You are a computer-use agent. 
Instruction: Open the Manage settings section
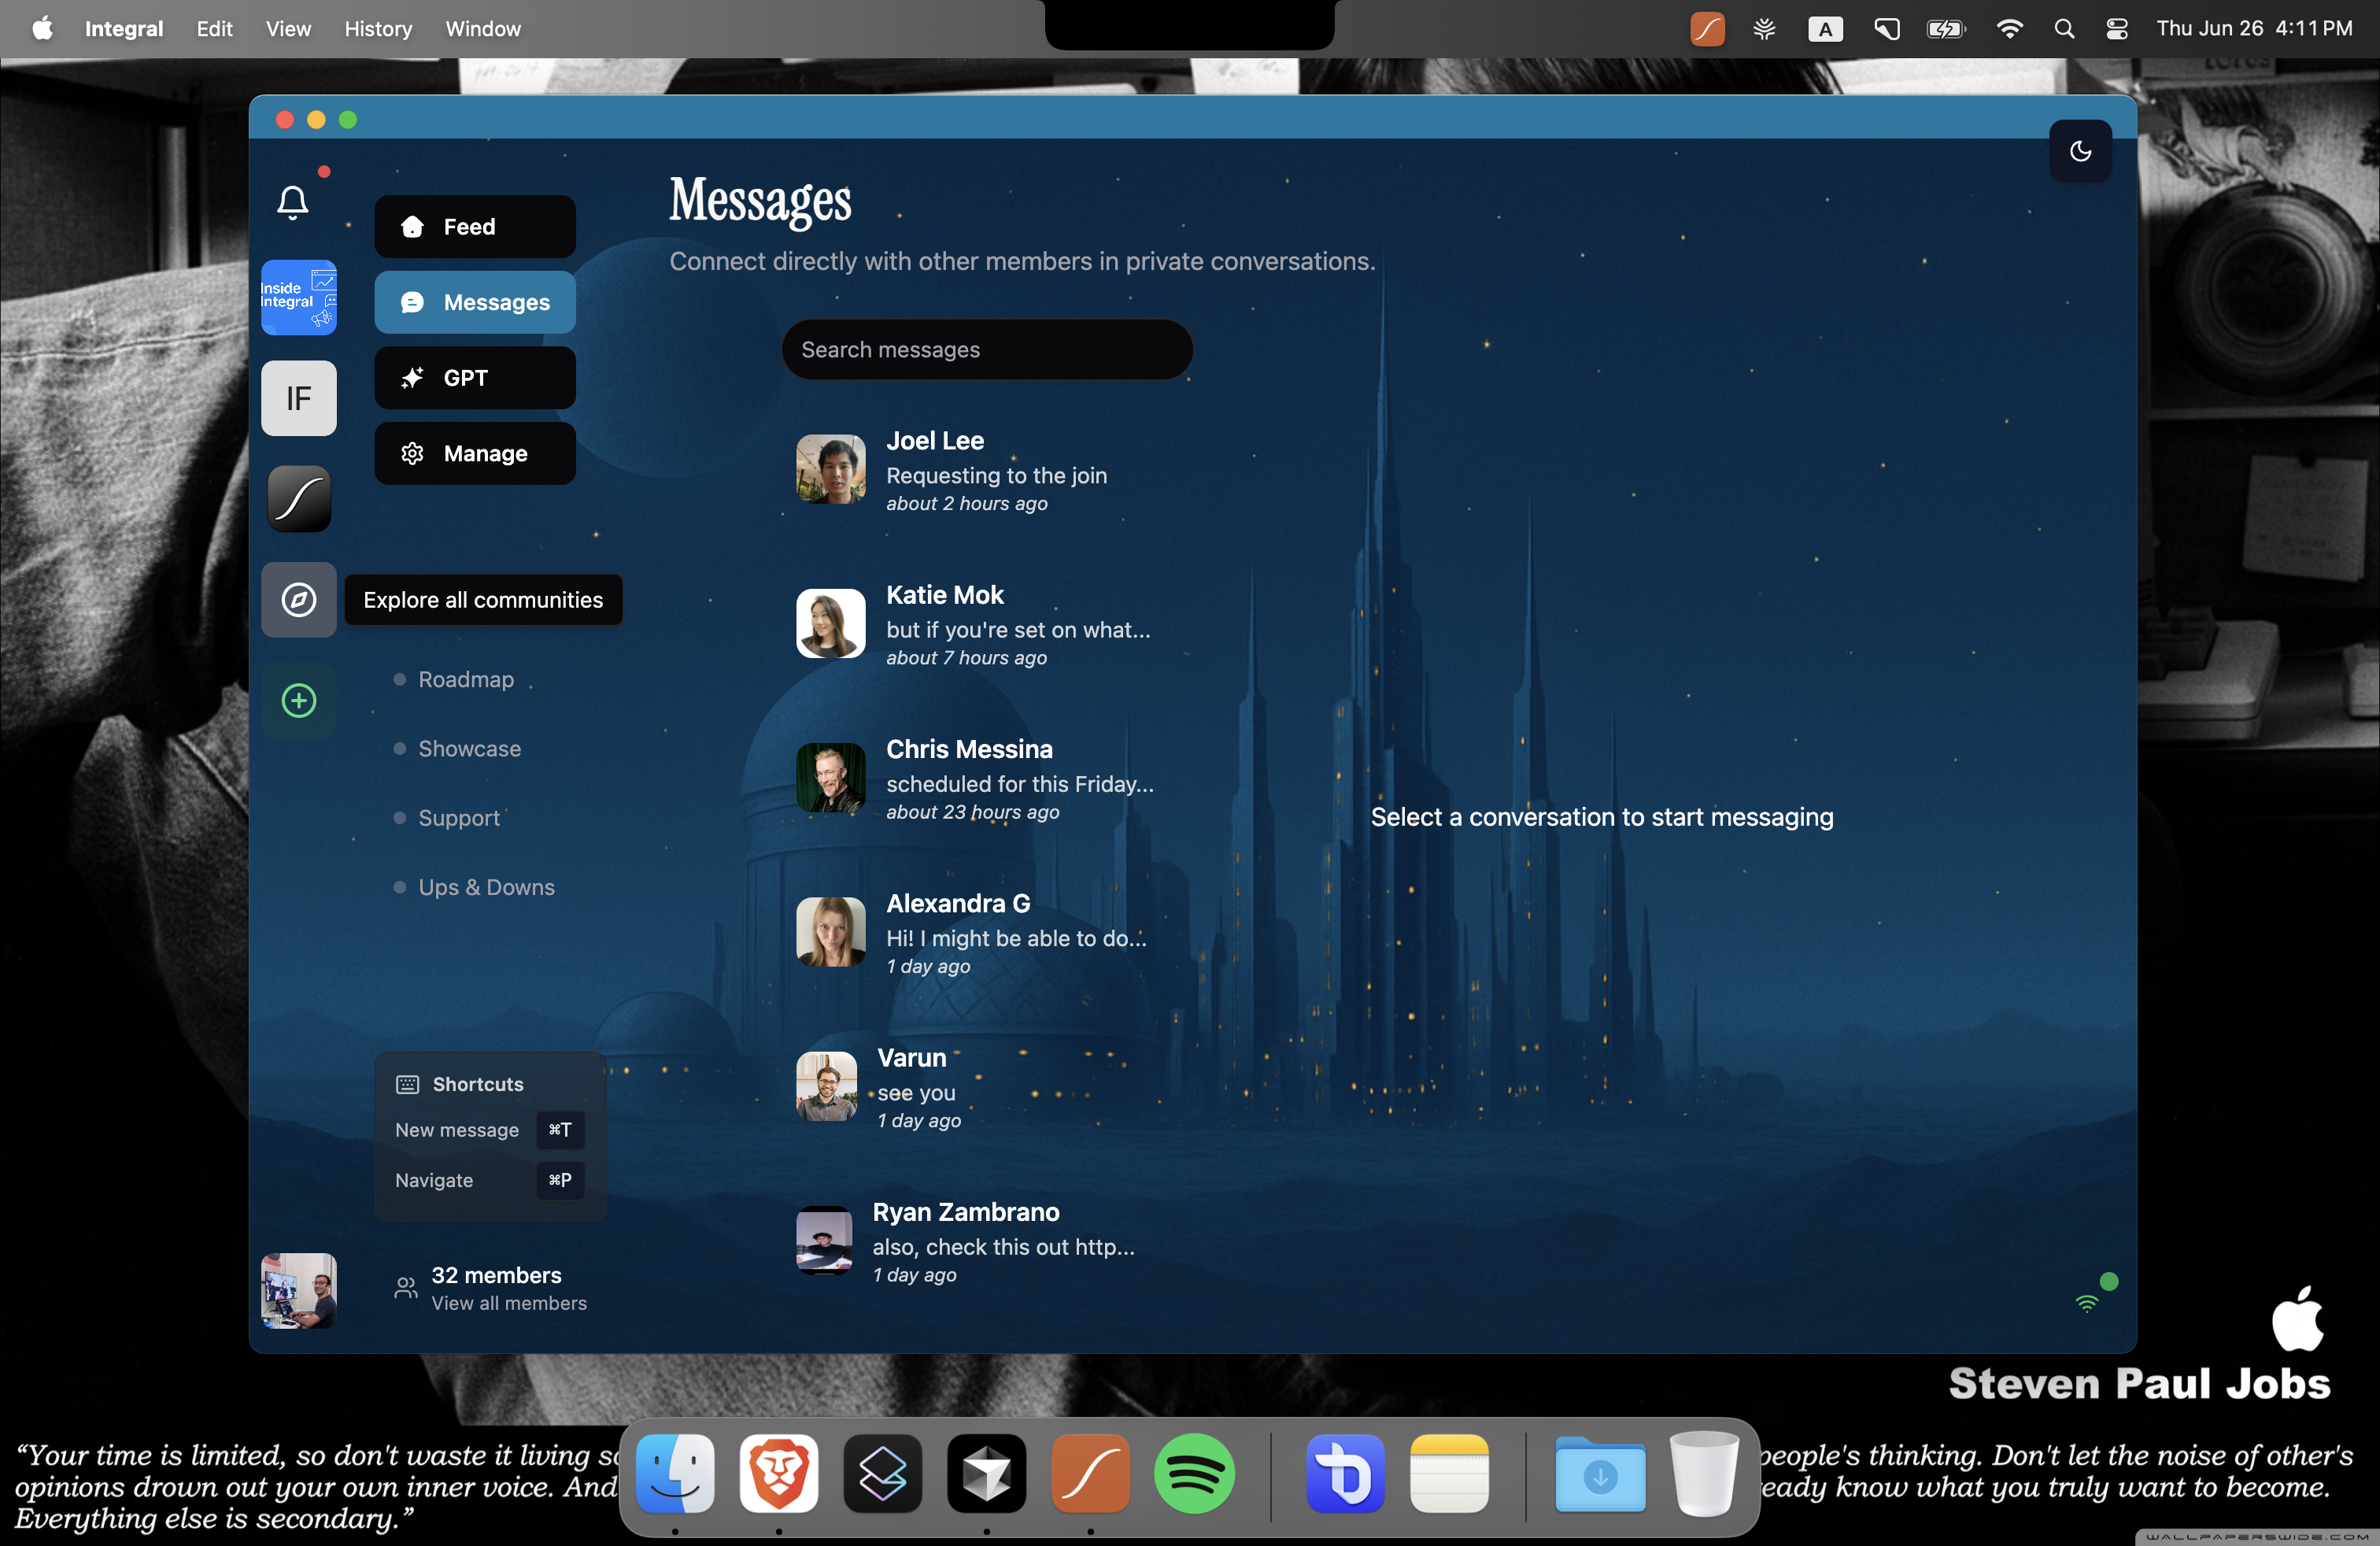(x=474, y=453)
